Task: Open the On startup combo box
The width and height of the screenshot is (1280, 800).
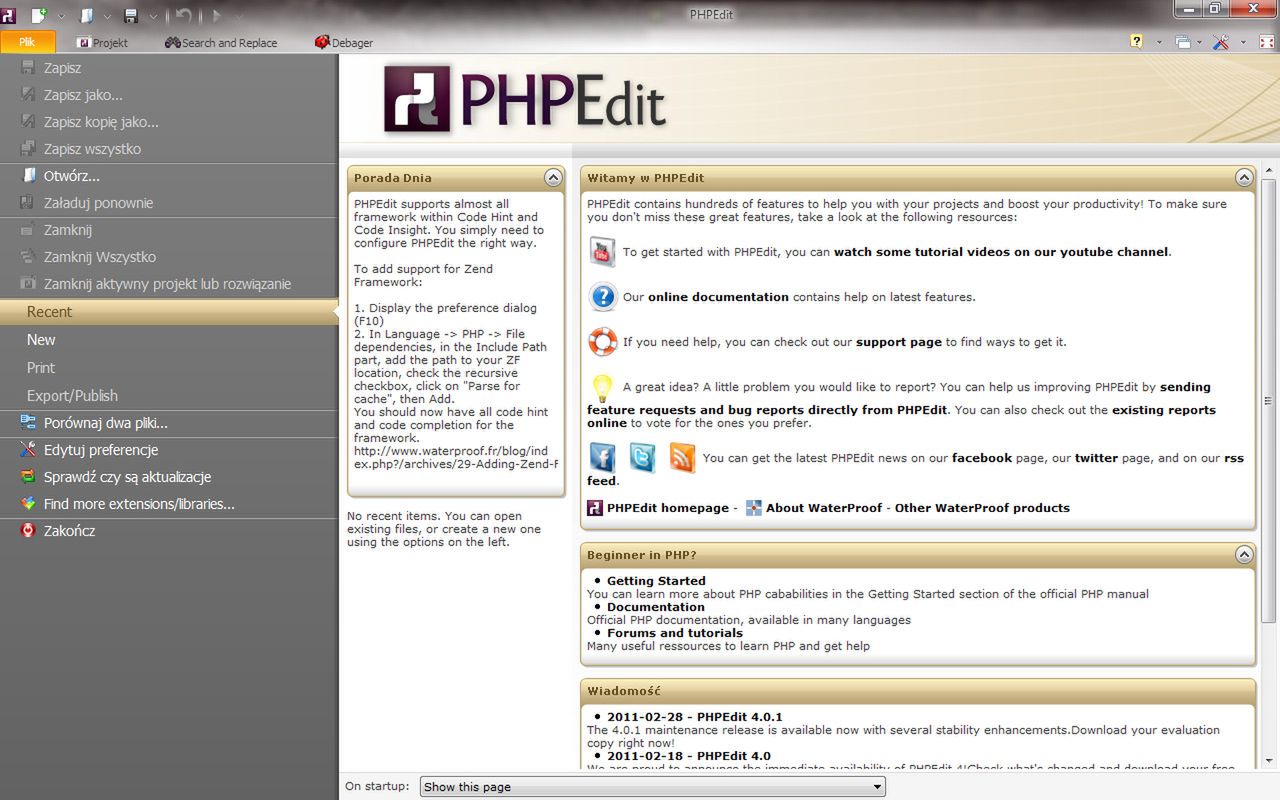Action: pos(653,787)
